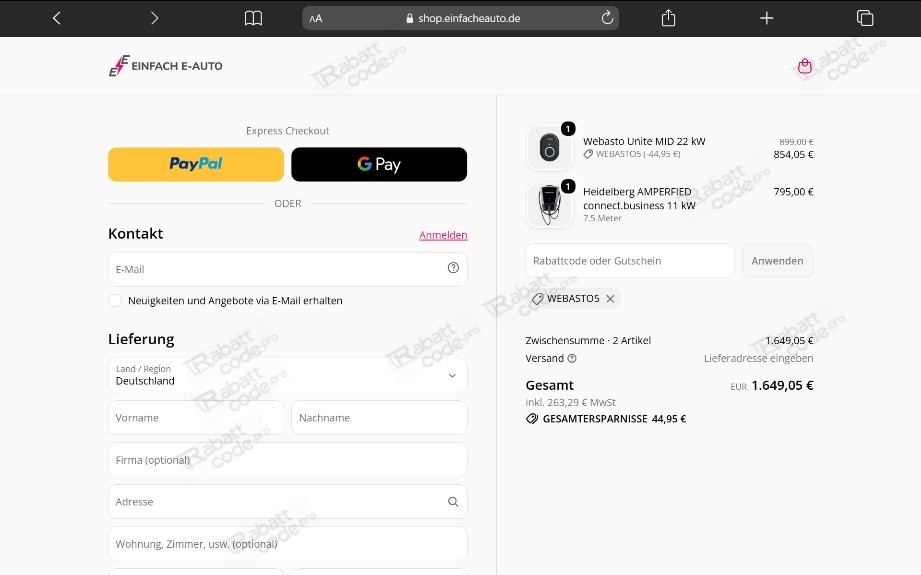Click the Heidelberg AMPERFIED connect.business product name
Screen dimensions: 921x575
click(639, 199)
